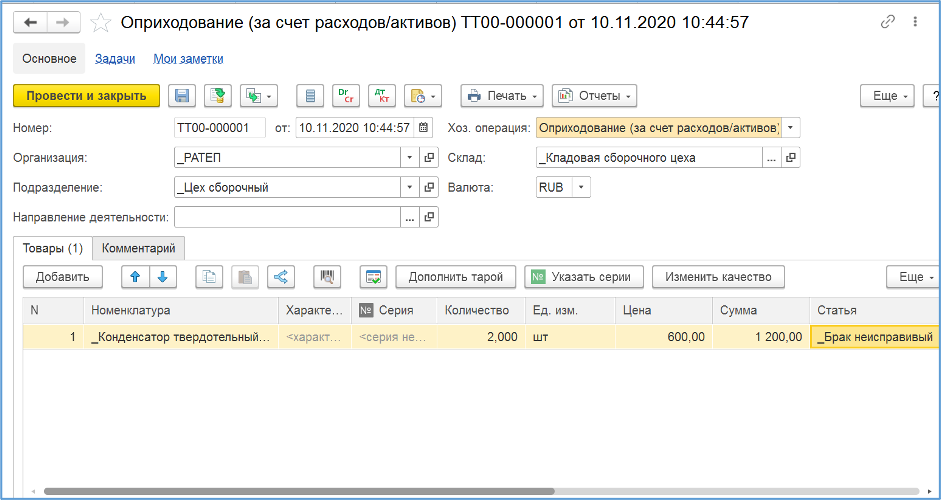This screenshot has height=502, width=941.
Task: Select the _Брак неисправивый cell
Action: click(875, 337)
